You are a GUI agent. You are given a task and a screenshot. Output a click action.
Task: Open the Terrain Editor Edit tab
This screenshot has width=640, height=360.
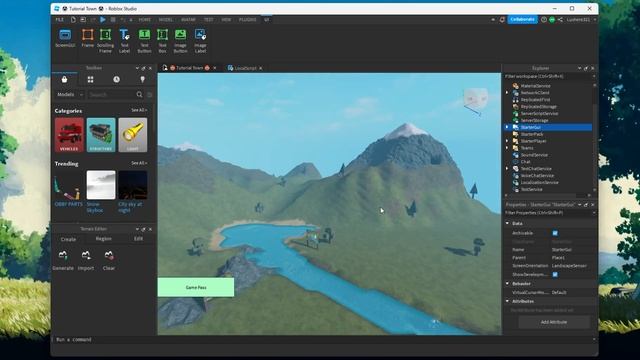(x=138, y=239)
